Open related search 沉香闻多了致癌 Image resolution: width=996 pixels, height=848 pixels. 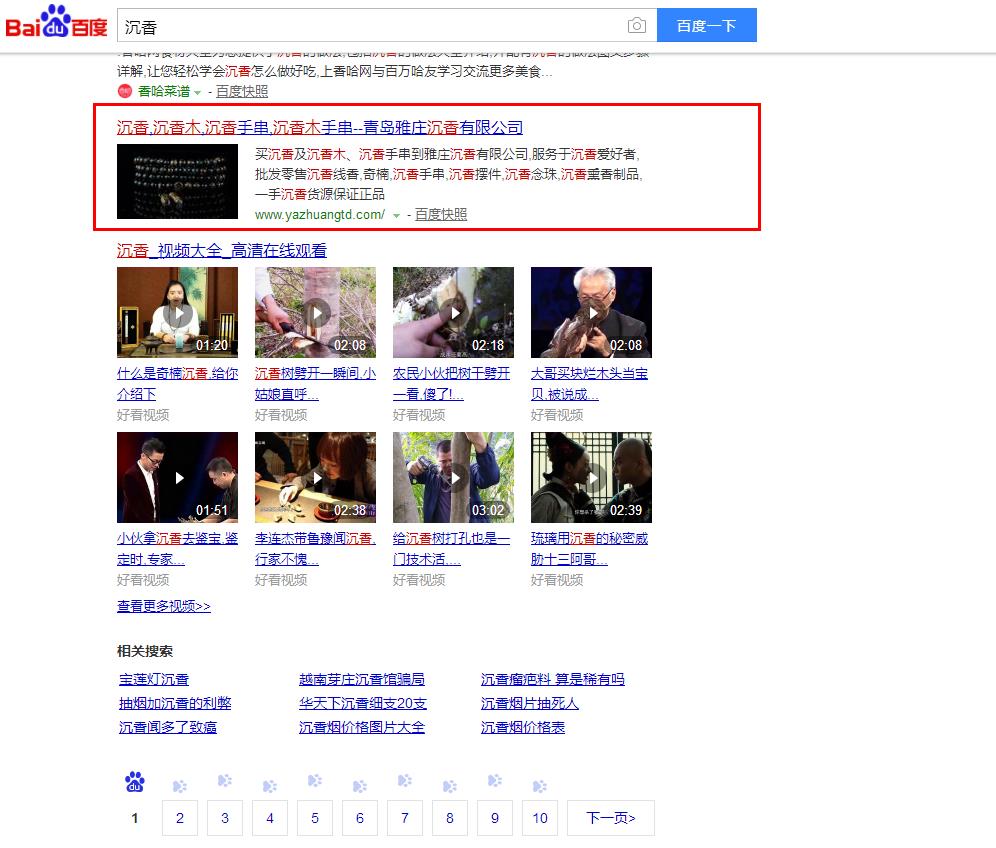click(168, 728)
